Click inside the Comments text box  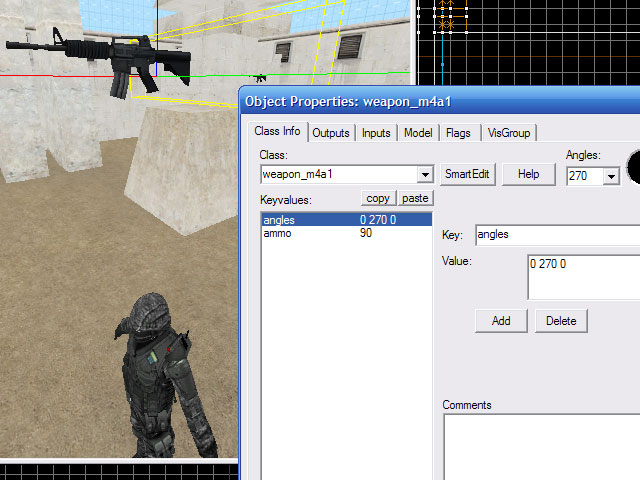coord(542,447)
